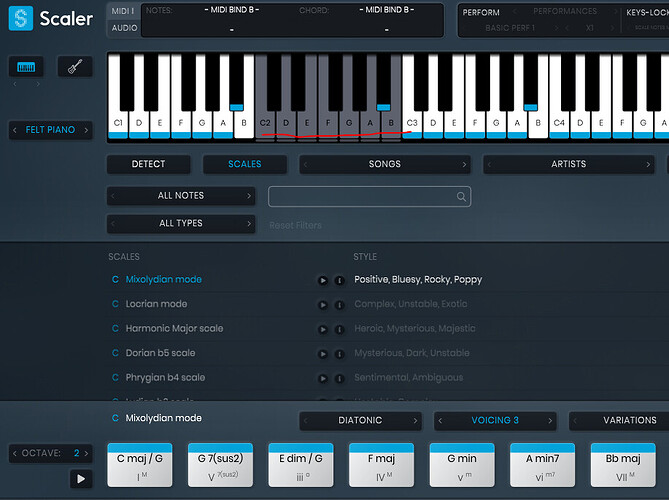Select previous instrument before Felt Piano
The width and height of the screenshot is (669, 500).
[x=15, y=130]
